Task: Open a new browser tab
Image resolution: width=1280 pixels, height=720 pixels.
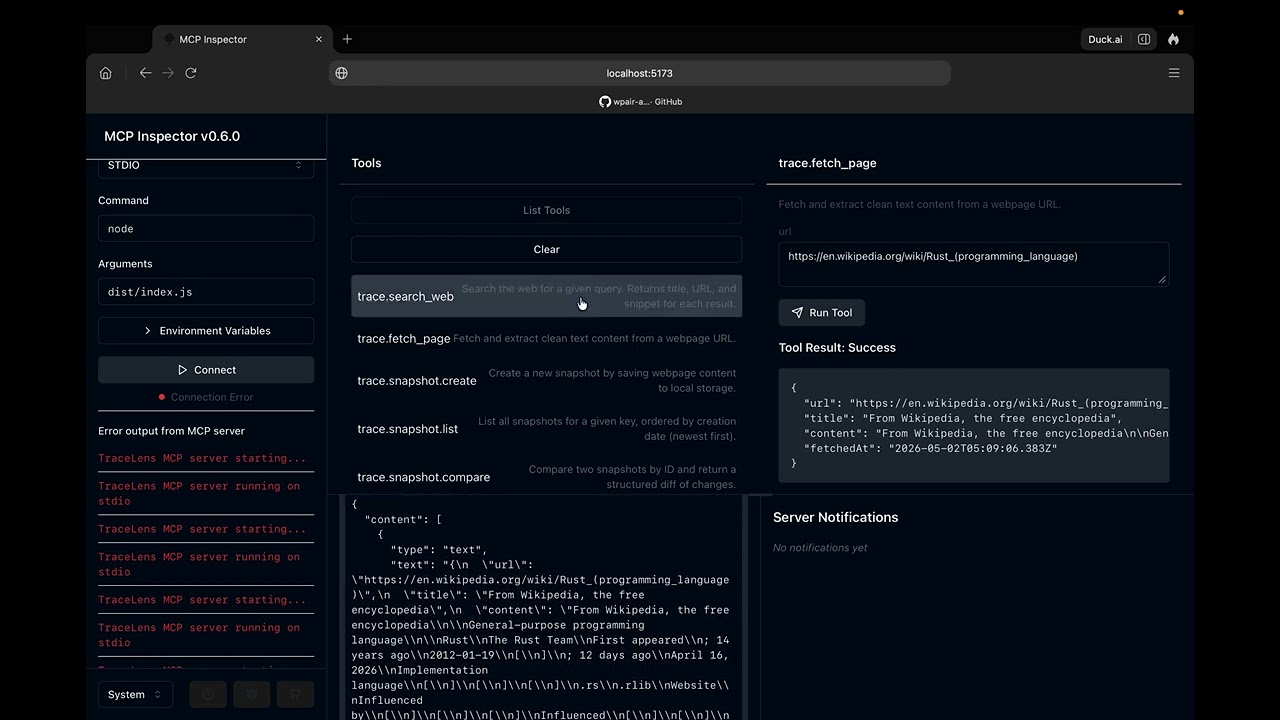Action: tap(347, 39)
